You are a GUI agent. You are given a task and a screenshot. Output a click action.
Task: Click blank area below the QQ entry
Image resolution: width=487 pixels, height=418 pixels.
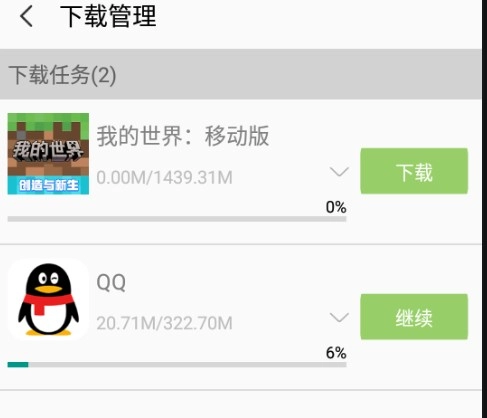241,404
